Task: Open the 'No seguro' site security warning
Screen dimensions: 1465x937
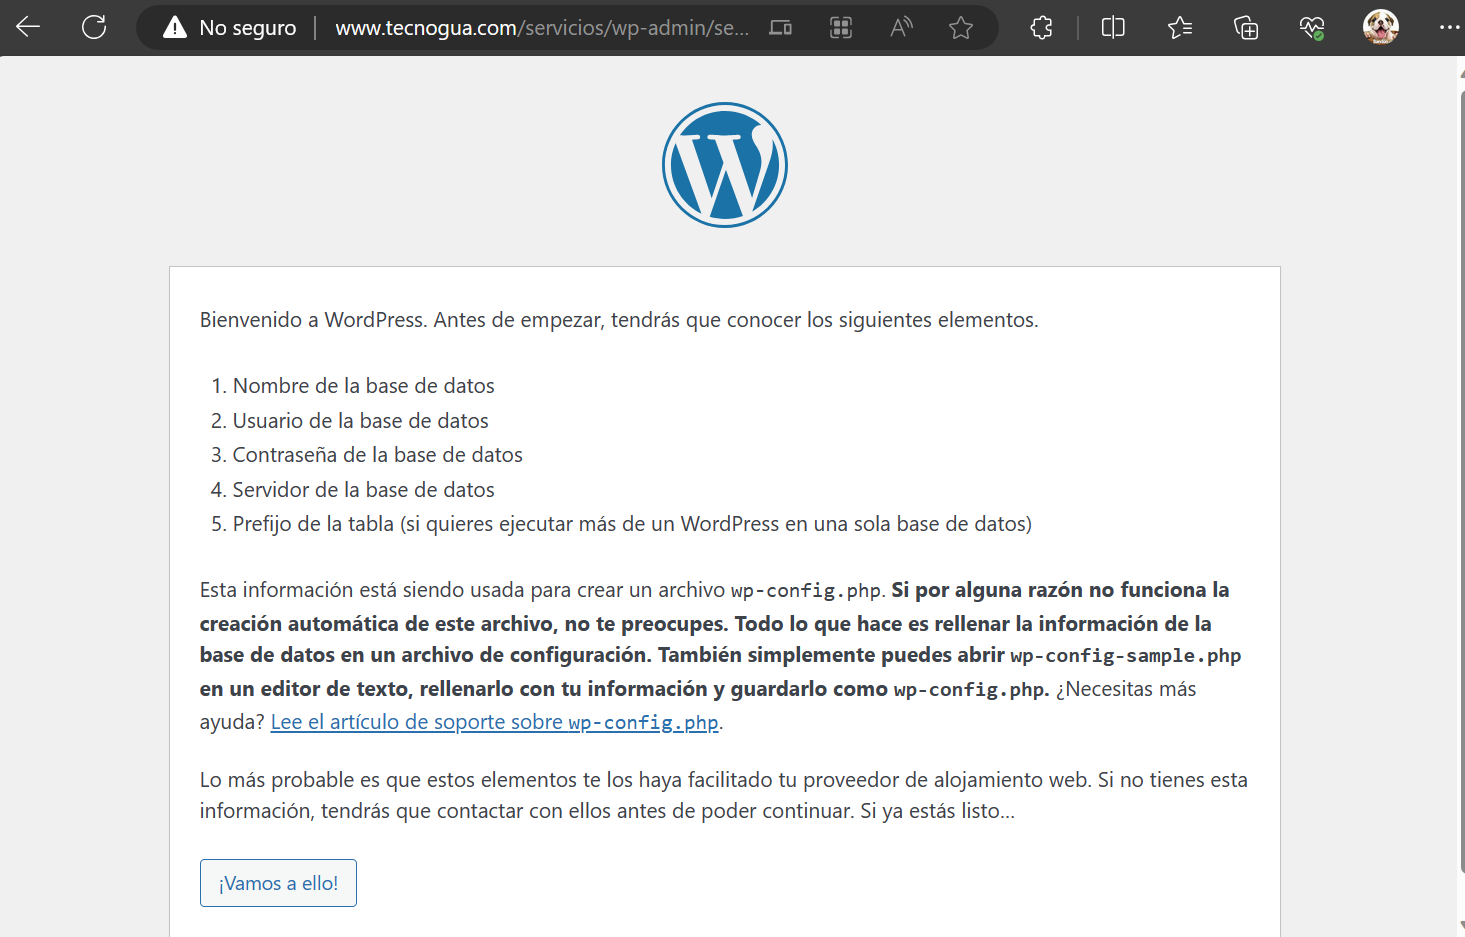Action: pyautogui.click(x=230, y=28)
